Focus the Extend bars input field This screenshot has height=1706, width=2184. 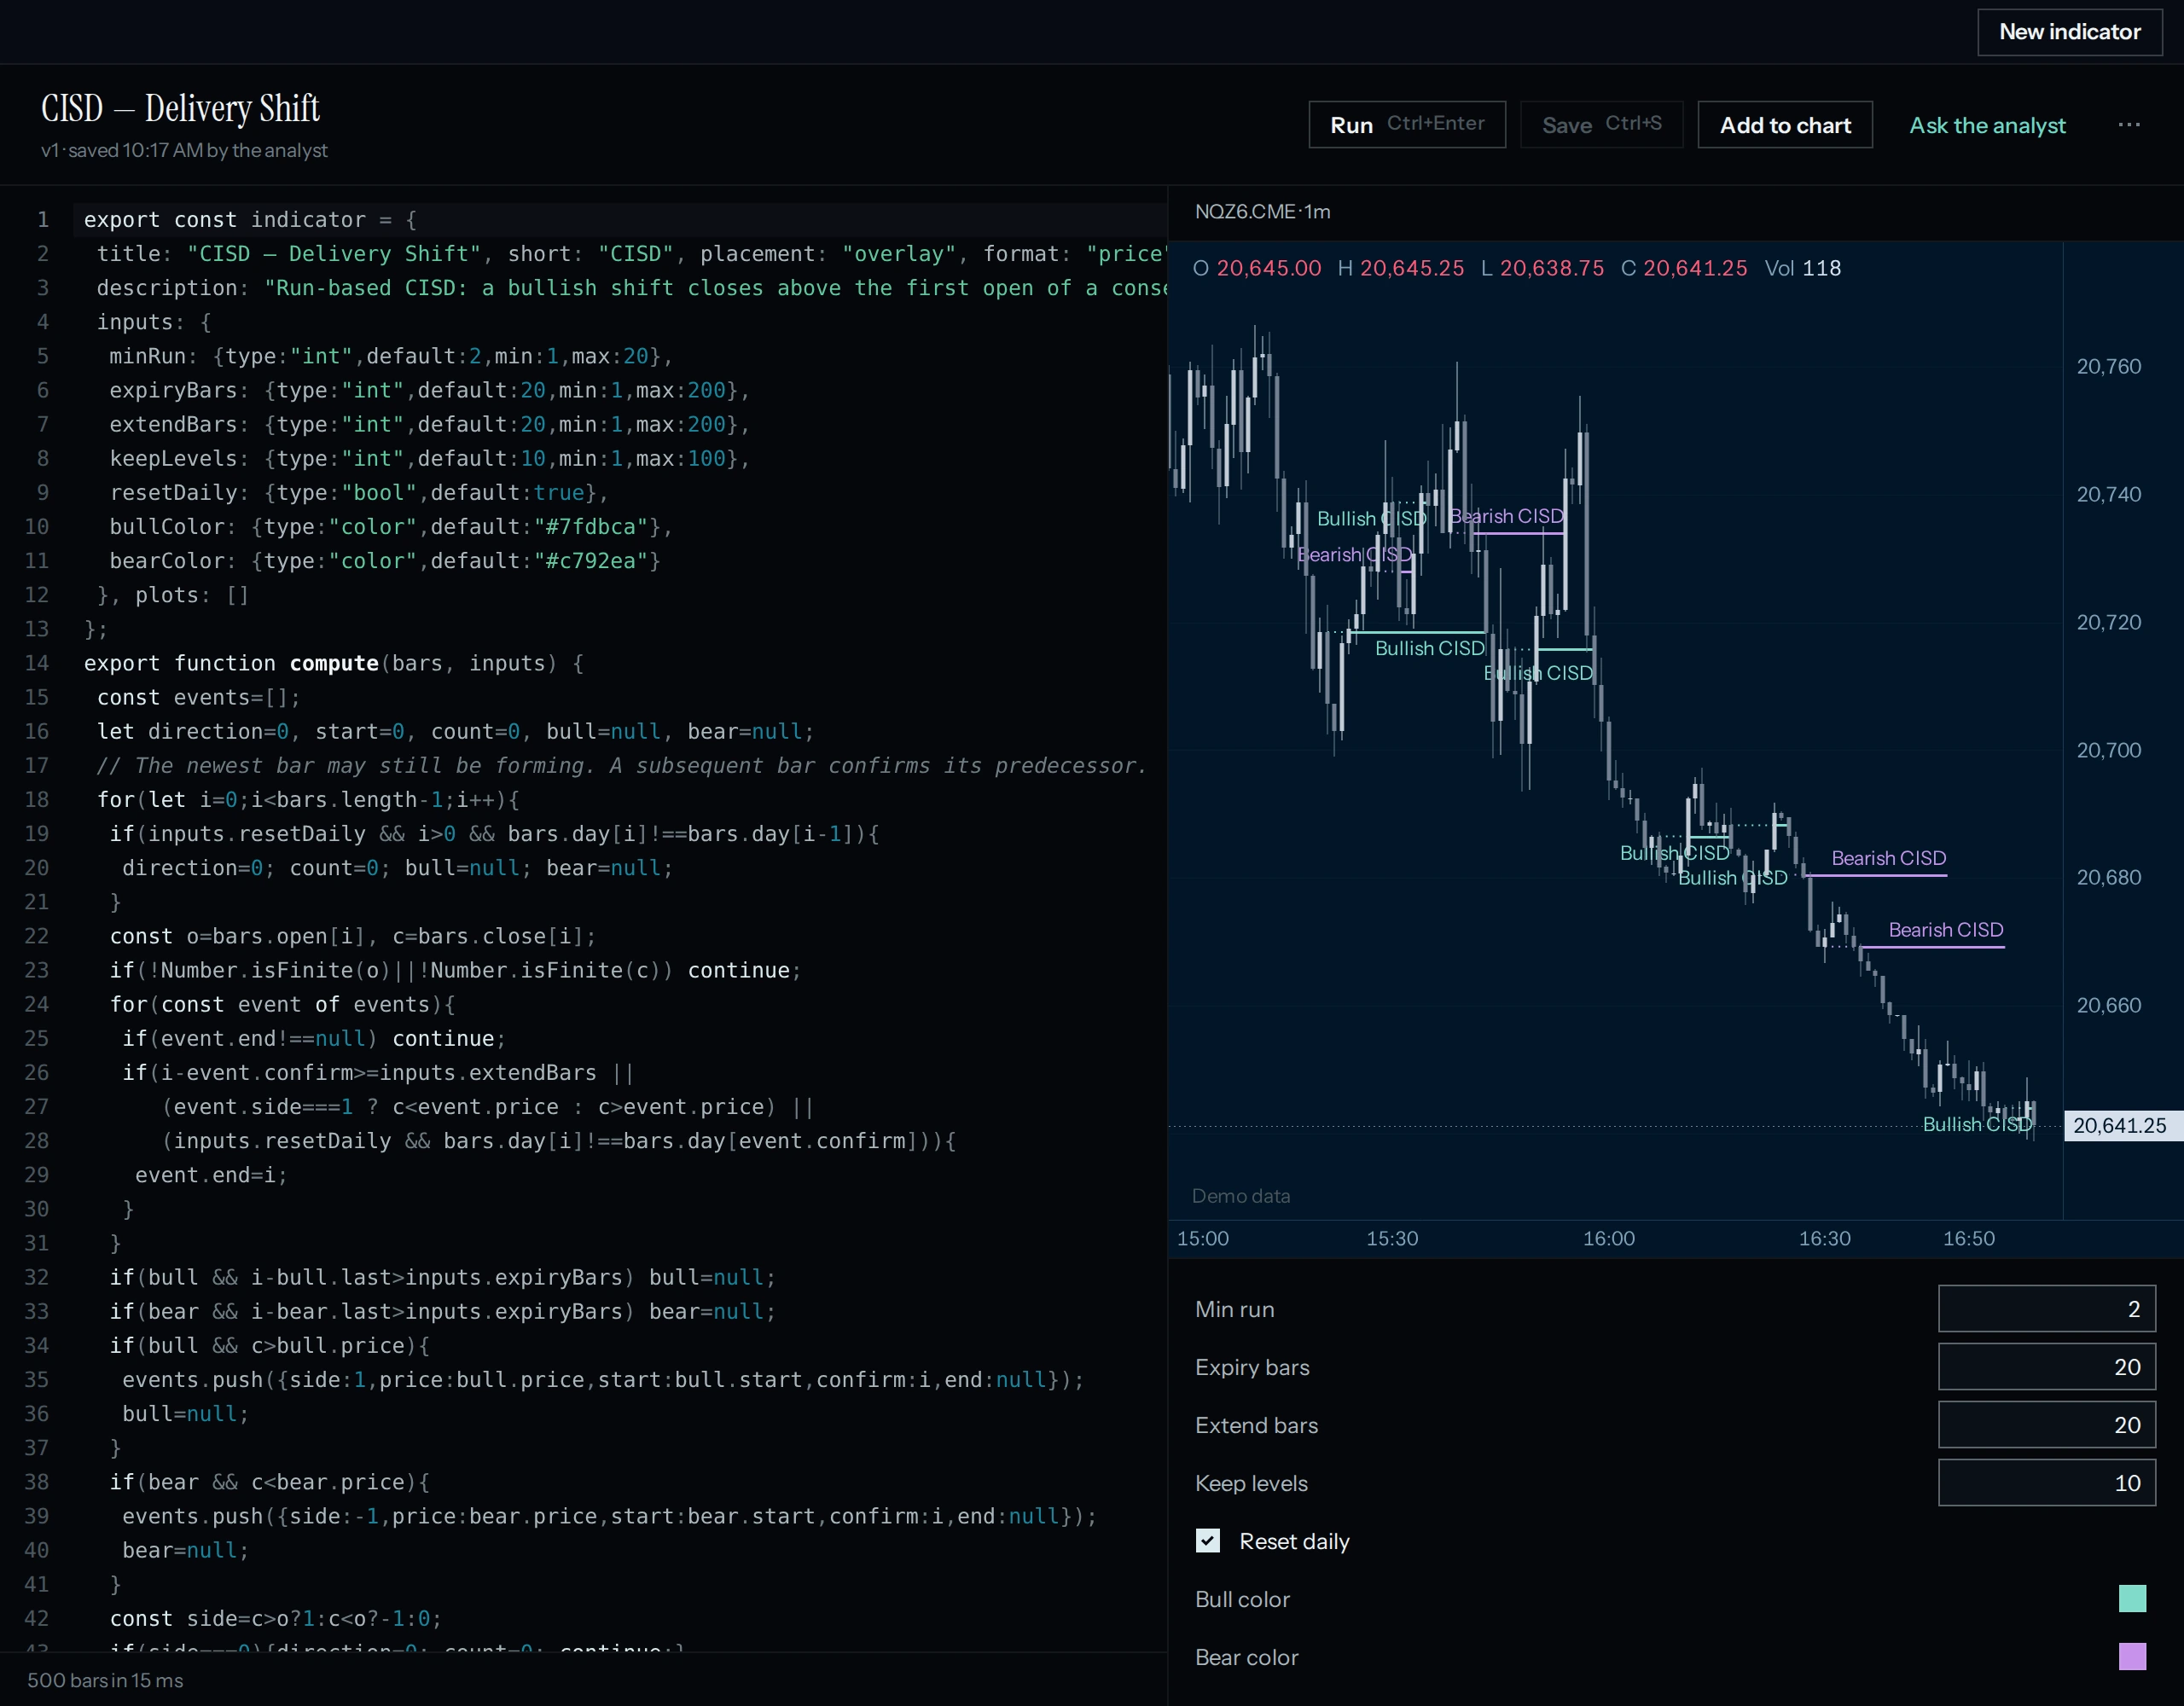(x=2046, y=1424)
